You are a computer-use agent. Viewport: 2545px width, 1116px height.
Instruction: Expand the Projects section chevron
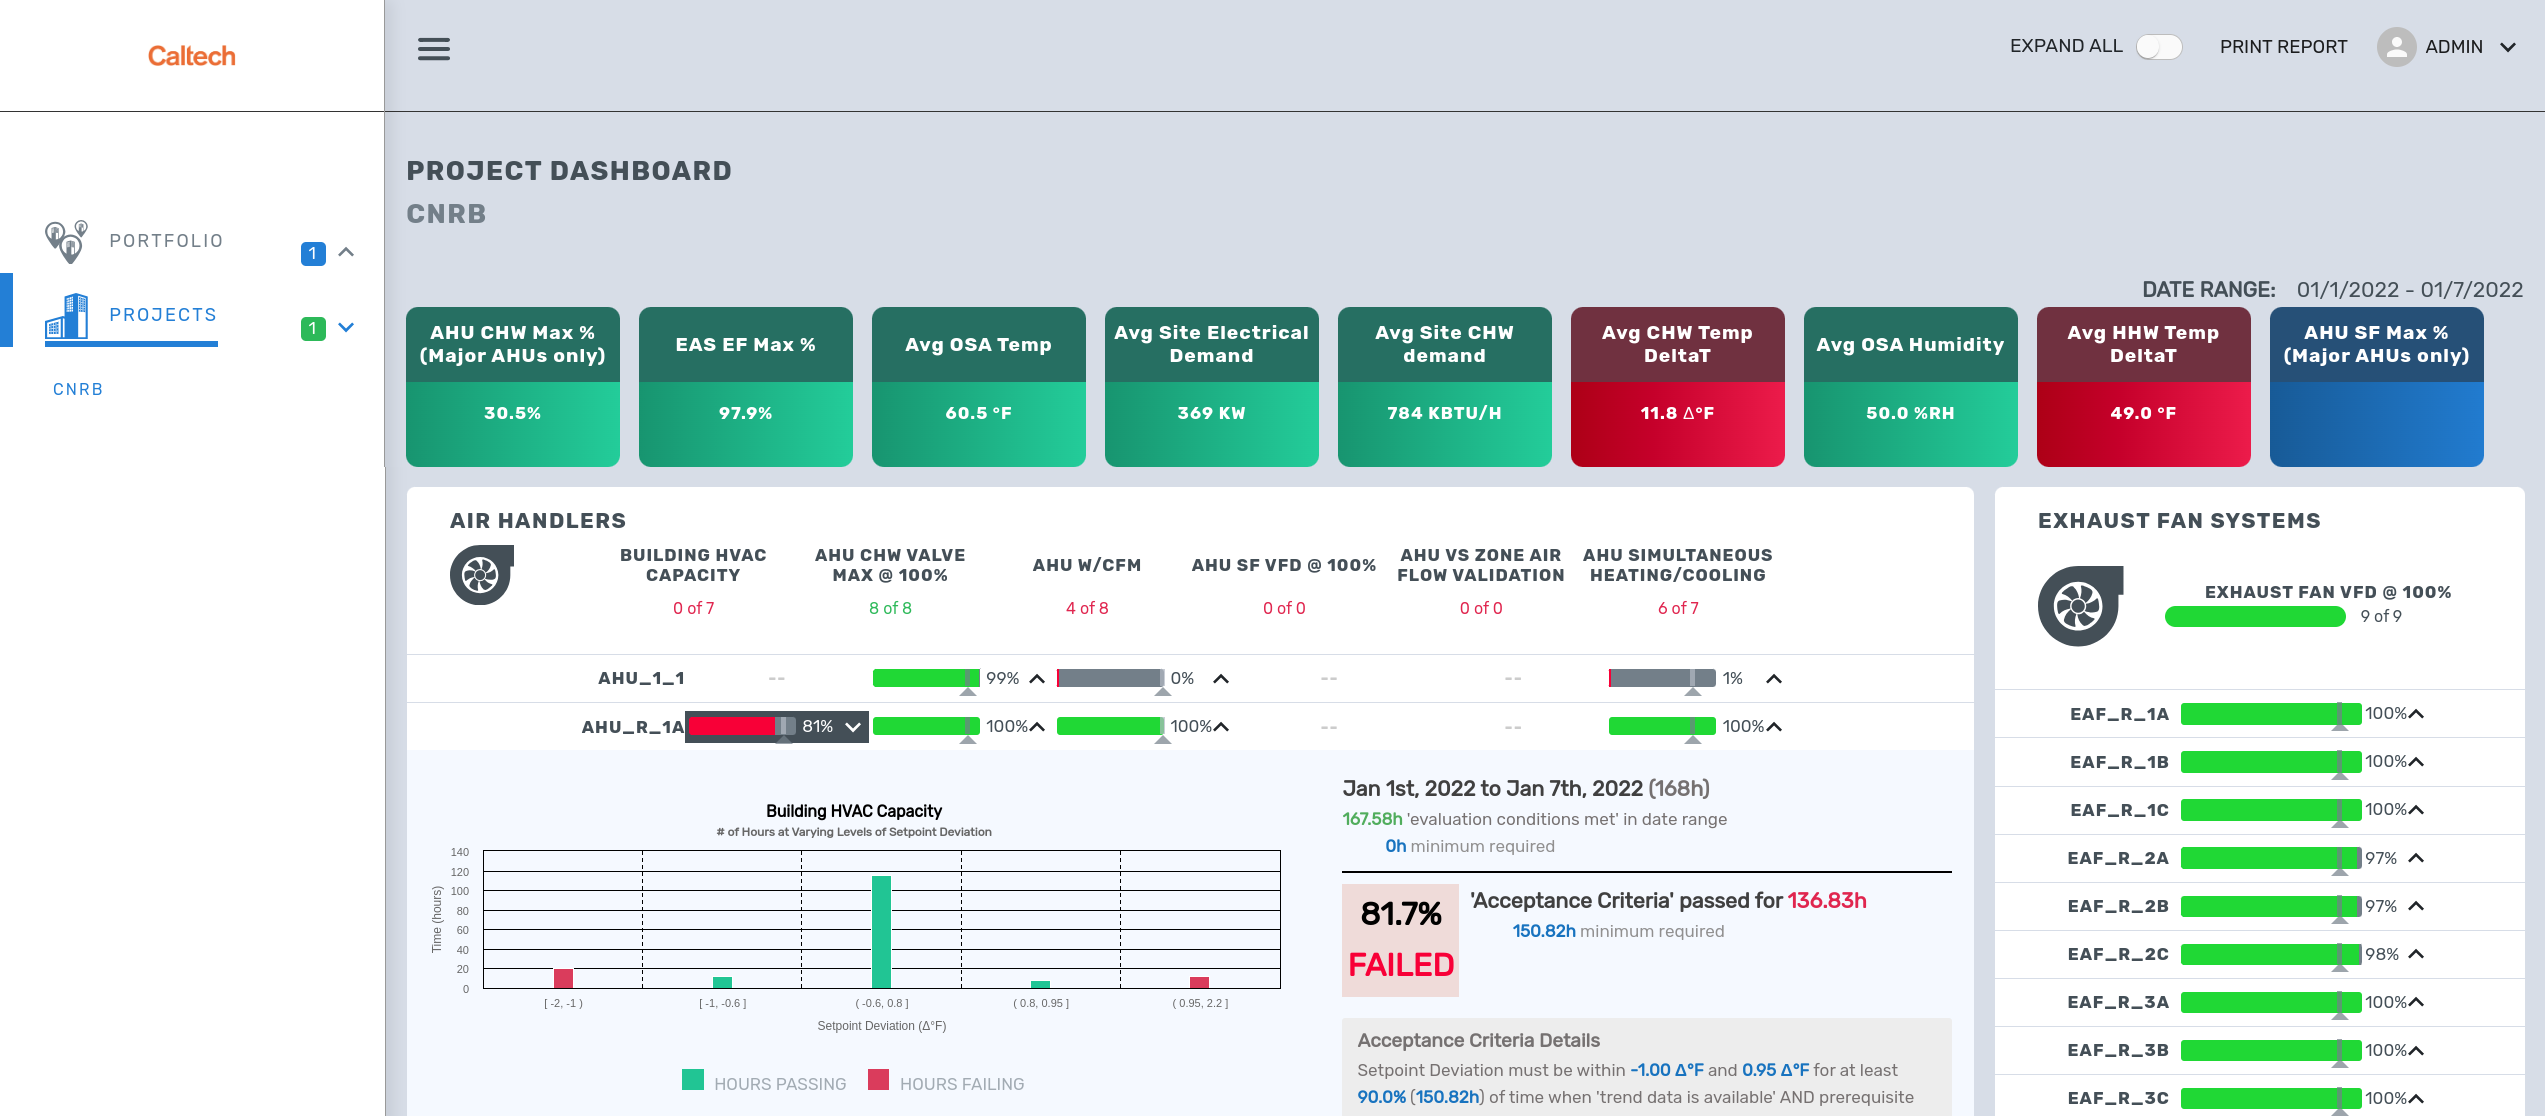coord(346,327)
